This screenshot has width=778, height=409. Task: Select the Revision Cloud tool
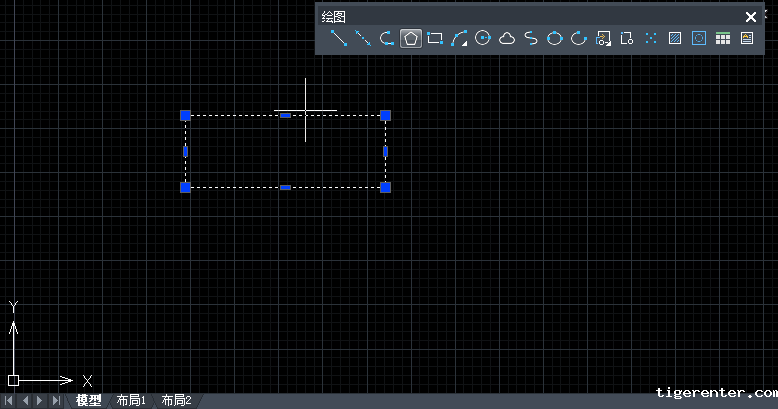[x=507, y=39]
